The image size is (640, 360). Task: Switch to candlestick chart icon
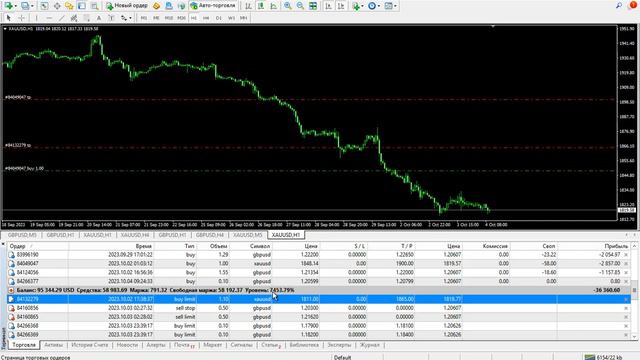click(261, 6)
